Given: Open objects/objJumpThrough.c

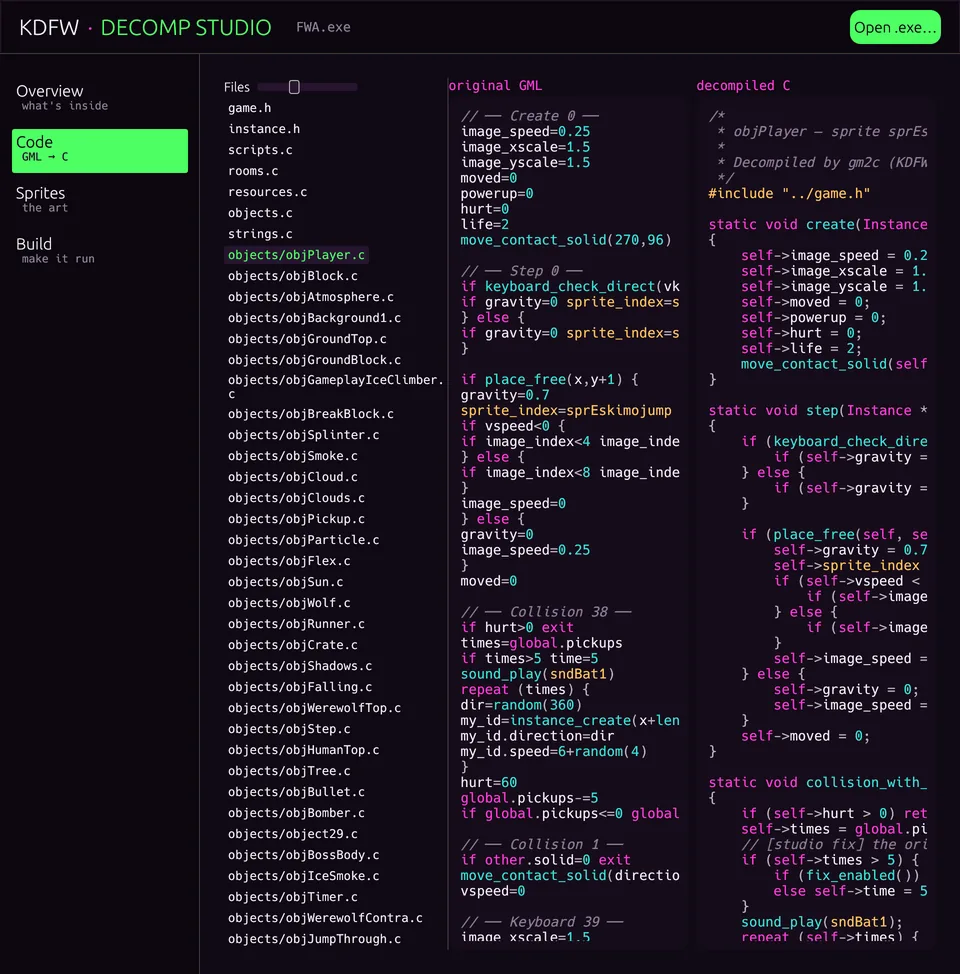Looking at the screenshot, I should 314,939.
